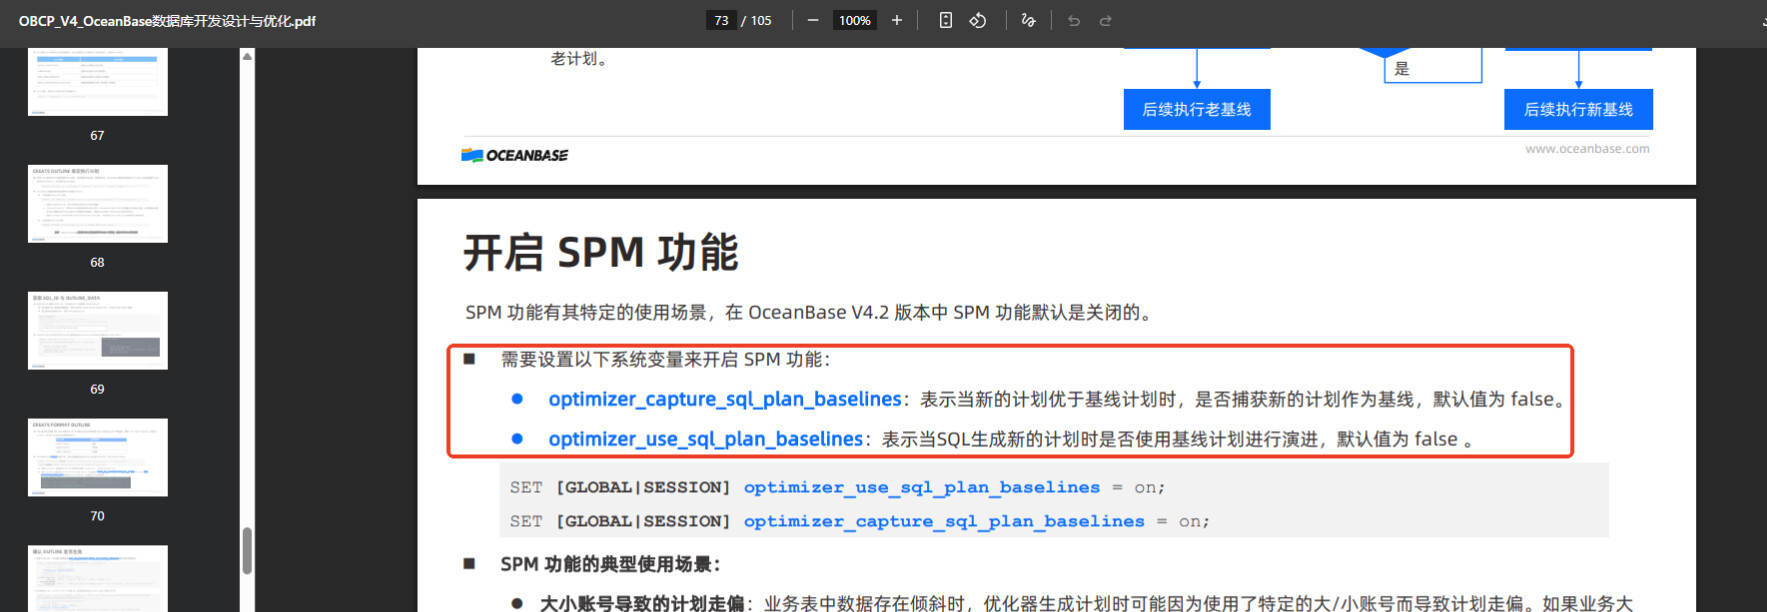Go to the page 70 thumbnail
This screenshot has width=1767, height=612.
click(98, 458)
